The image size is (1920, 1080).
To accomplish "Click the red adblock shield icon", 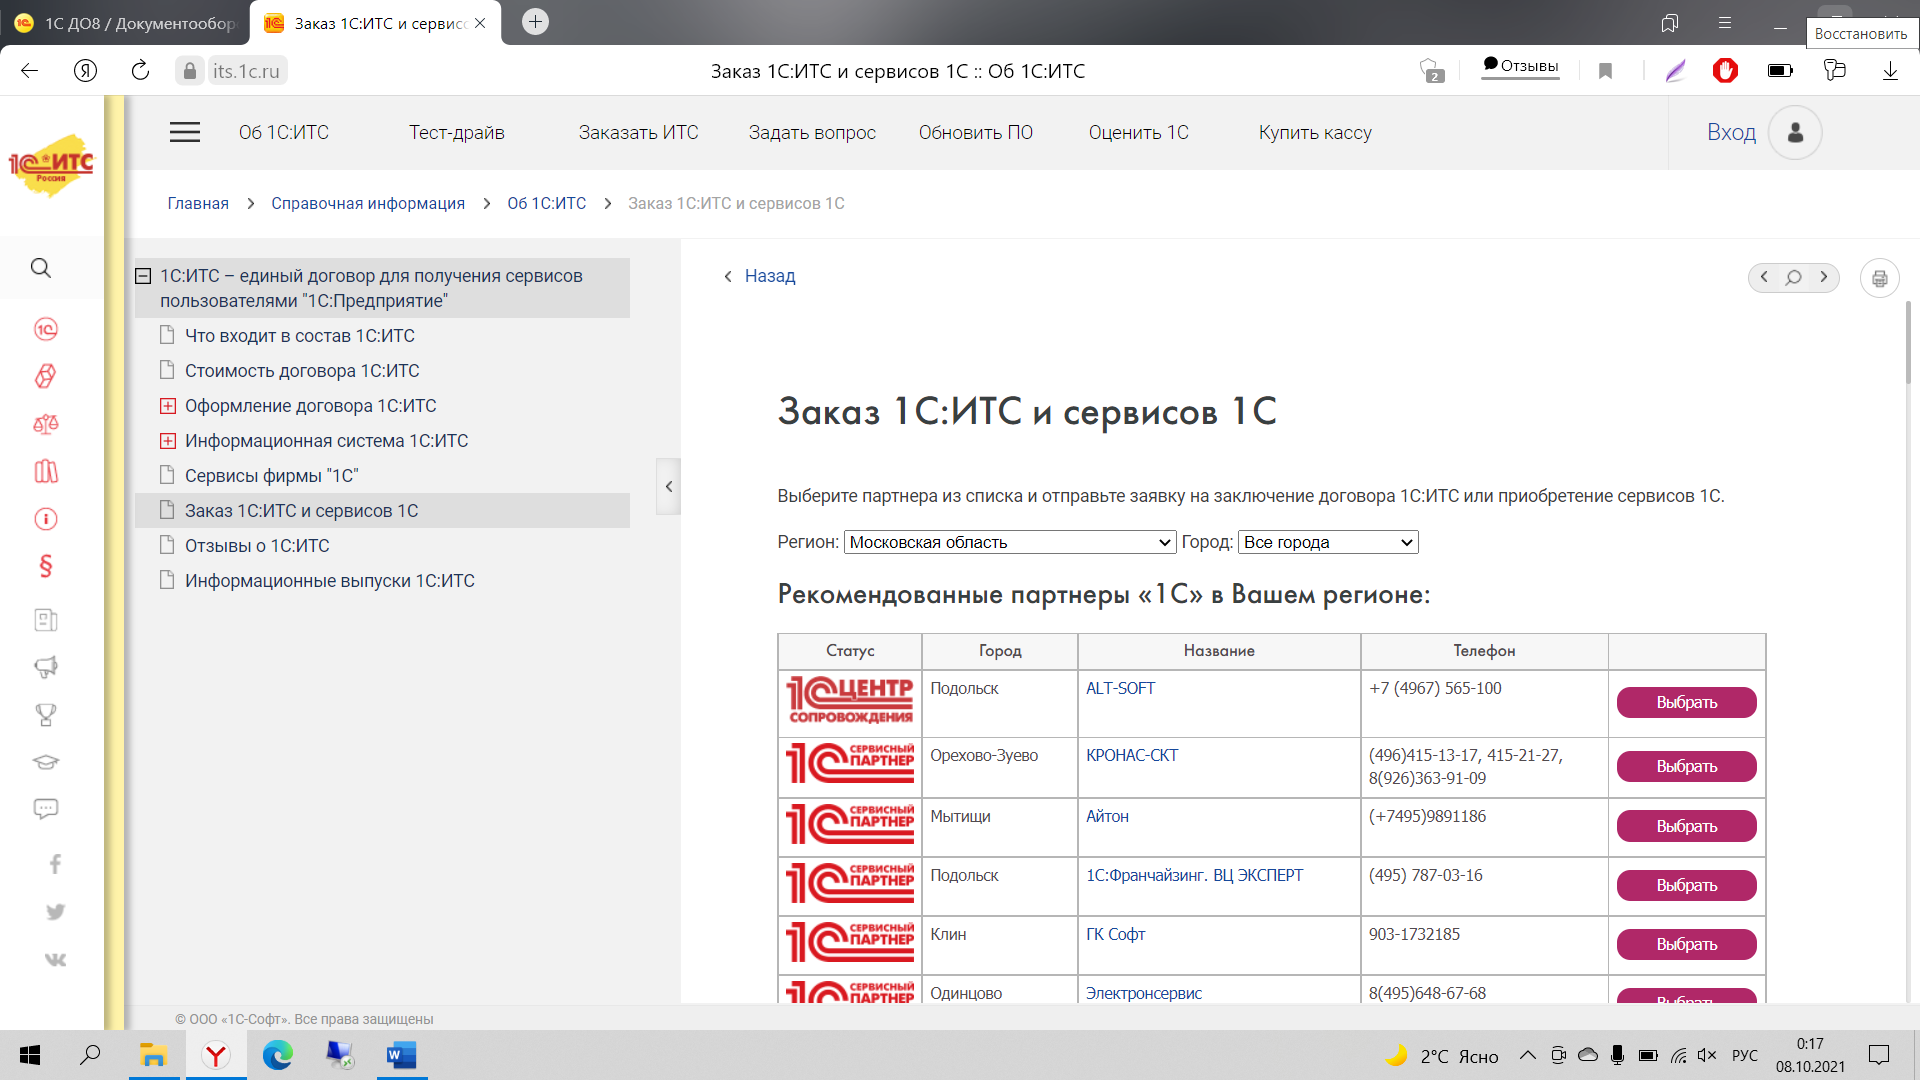I will pos(1725,71).
